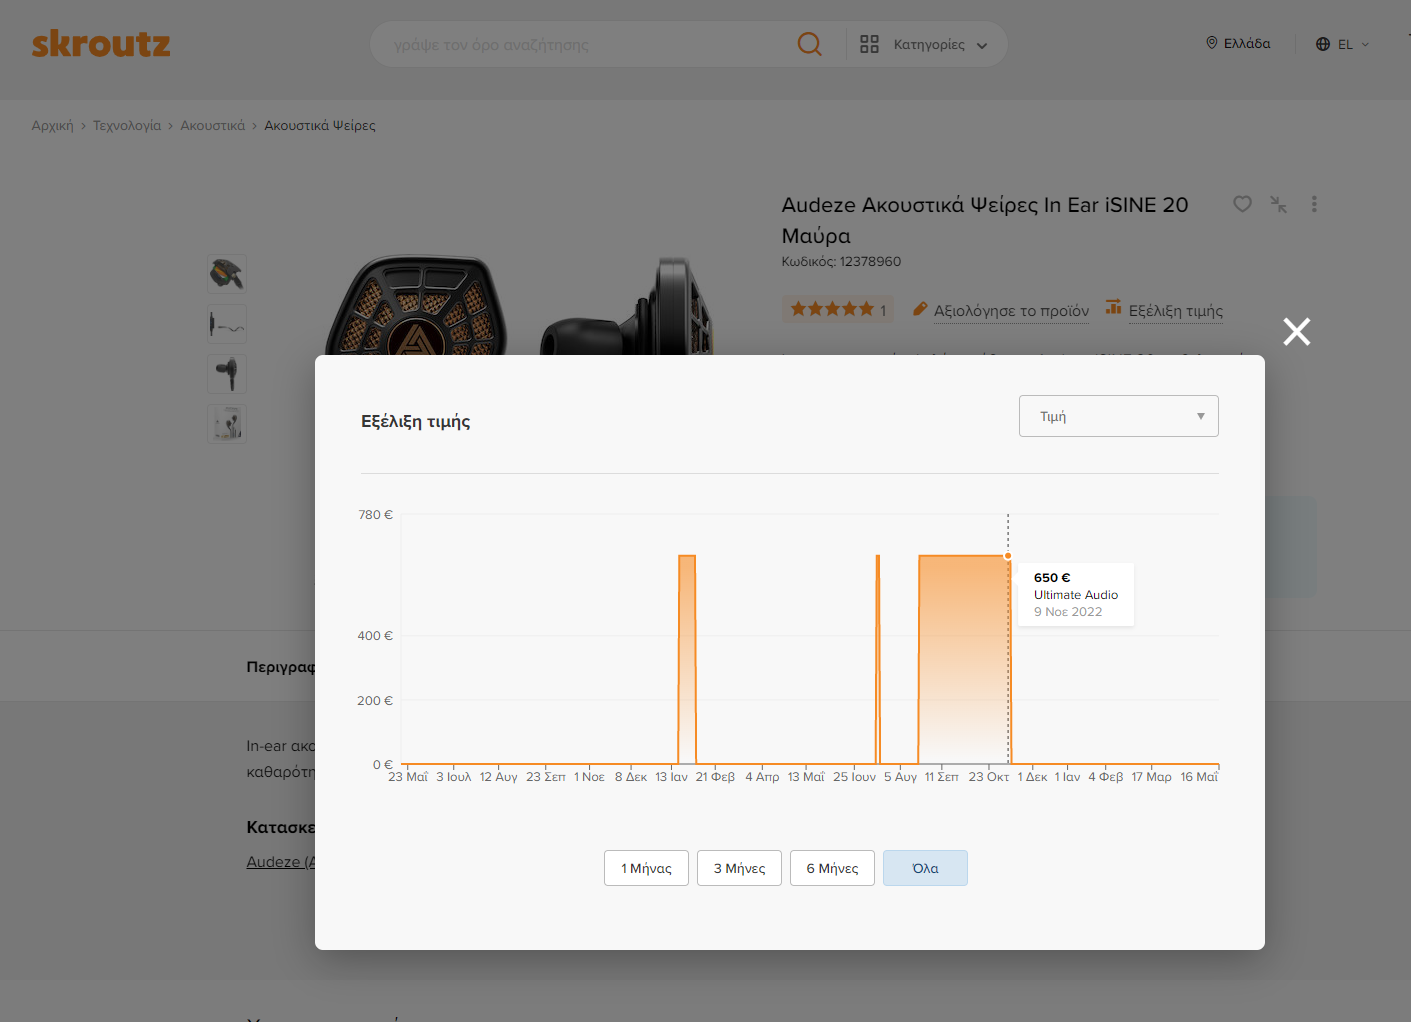Expand the Κατηγορίες menu
Screen dimensions: 1411x1022
pos(926,45)
